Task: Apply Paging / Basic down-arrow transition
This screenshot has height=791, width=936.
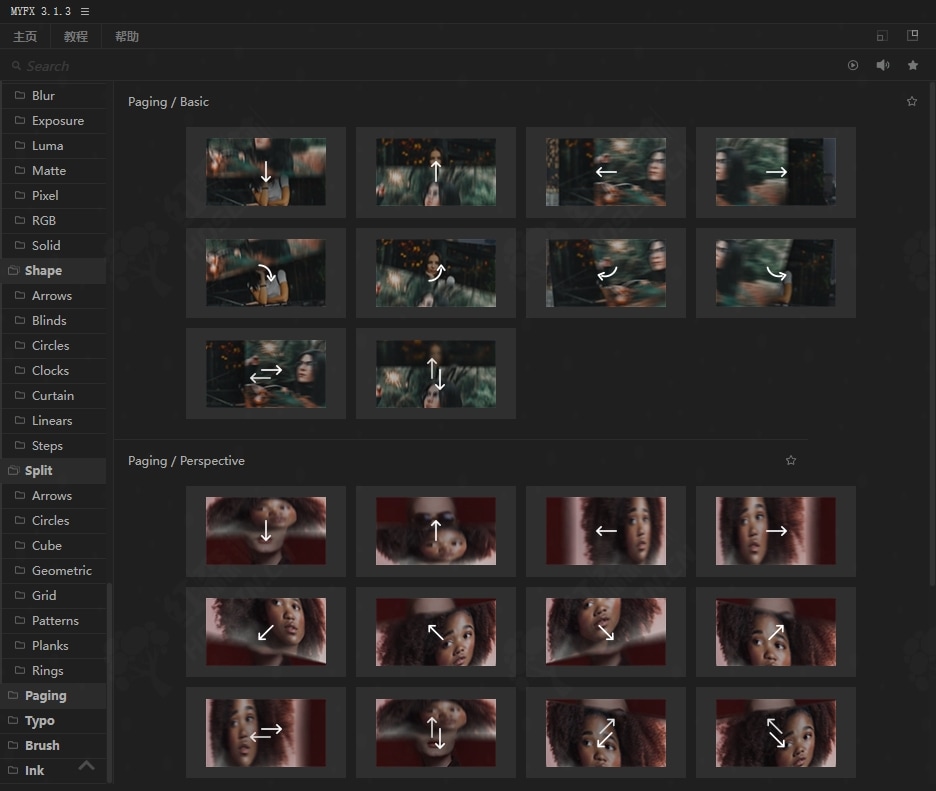Action: [266, 172]
